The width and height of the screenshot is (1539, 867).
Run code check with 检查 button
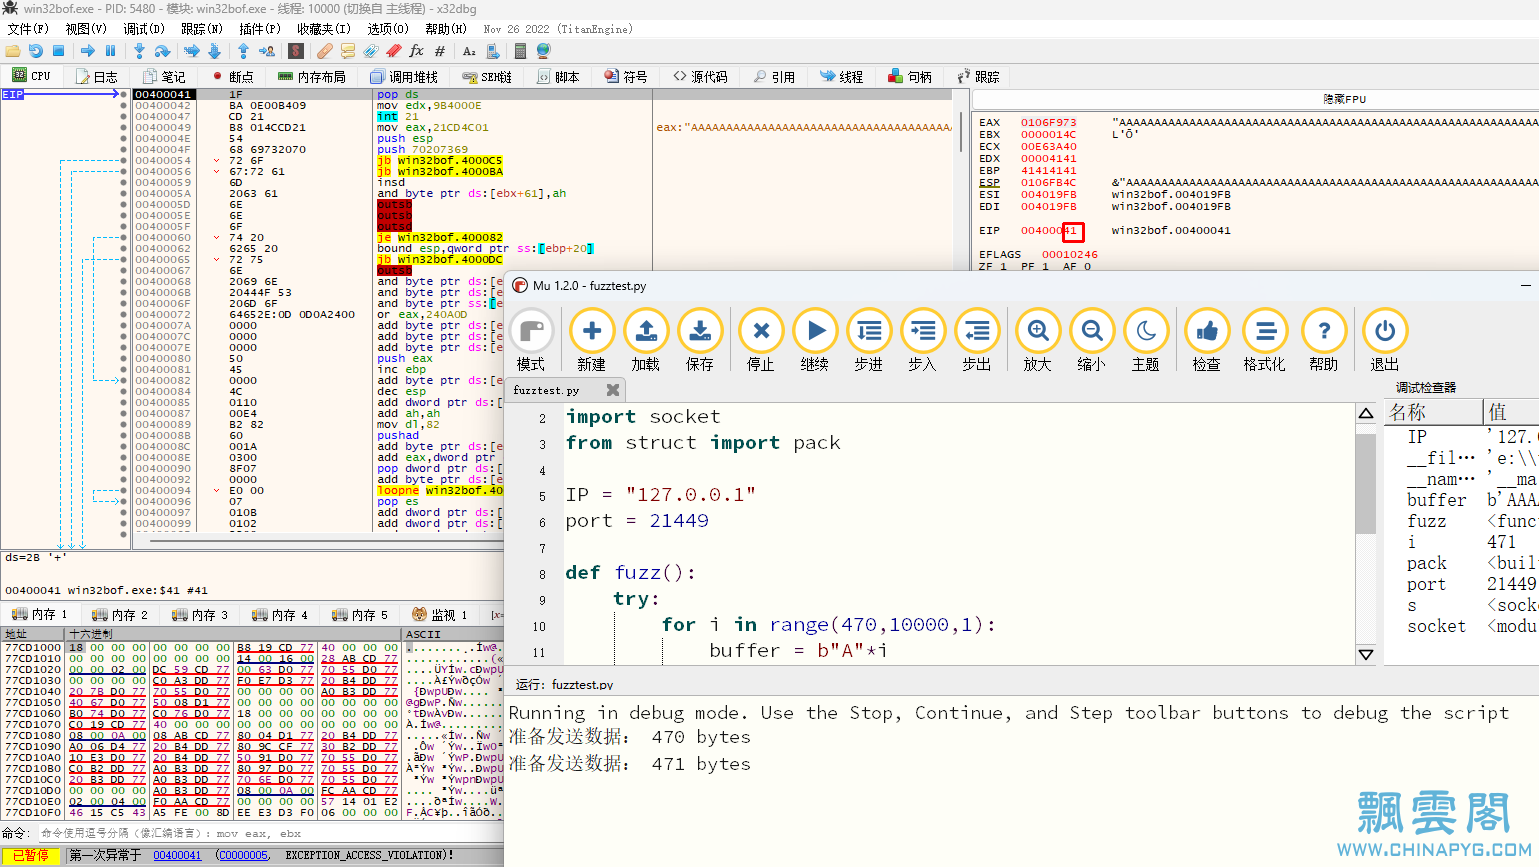[1207, 341]
